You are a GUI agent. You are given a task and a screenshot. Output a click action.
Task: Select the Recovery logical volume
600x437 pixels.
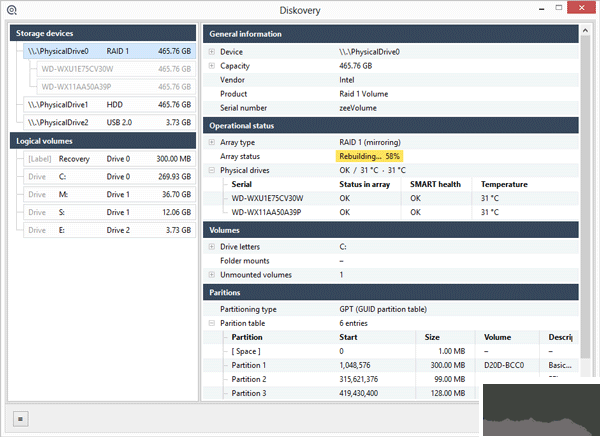[105, 159]
